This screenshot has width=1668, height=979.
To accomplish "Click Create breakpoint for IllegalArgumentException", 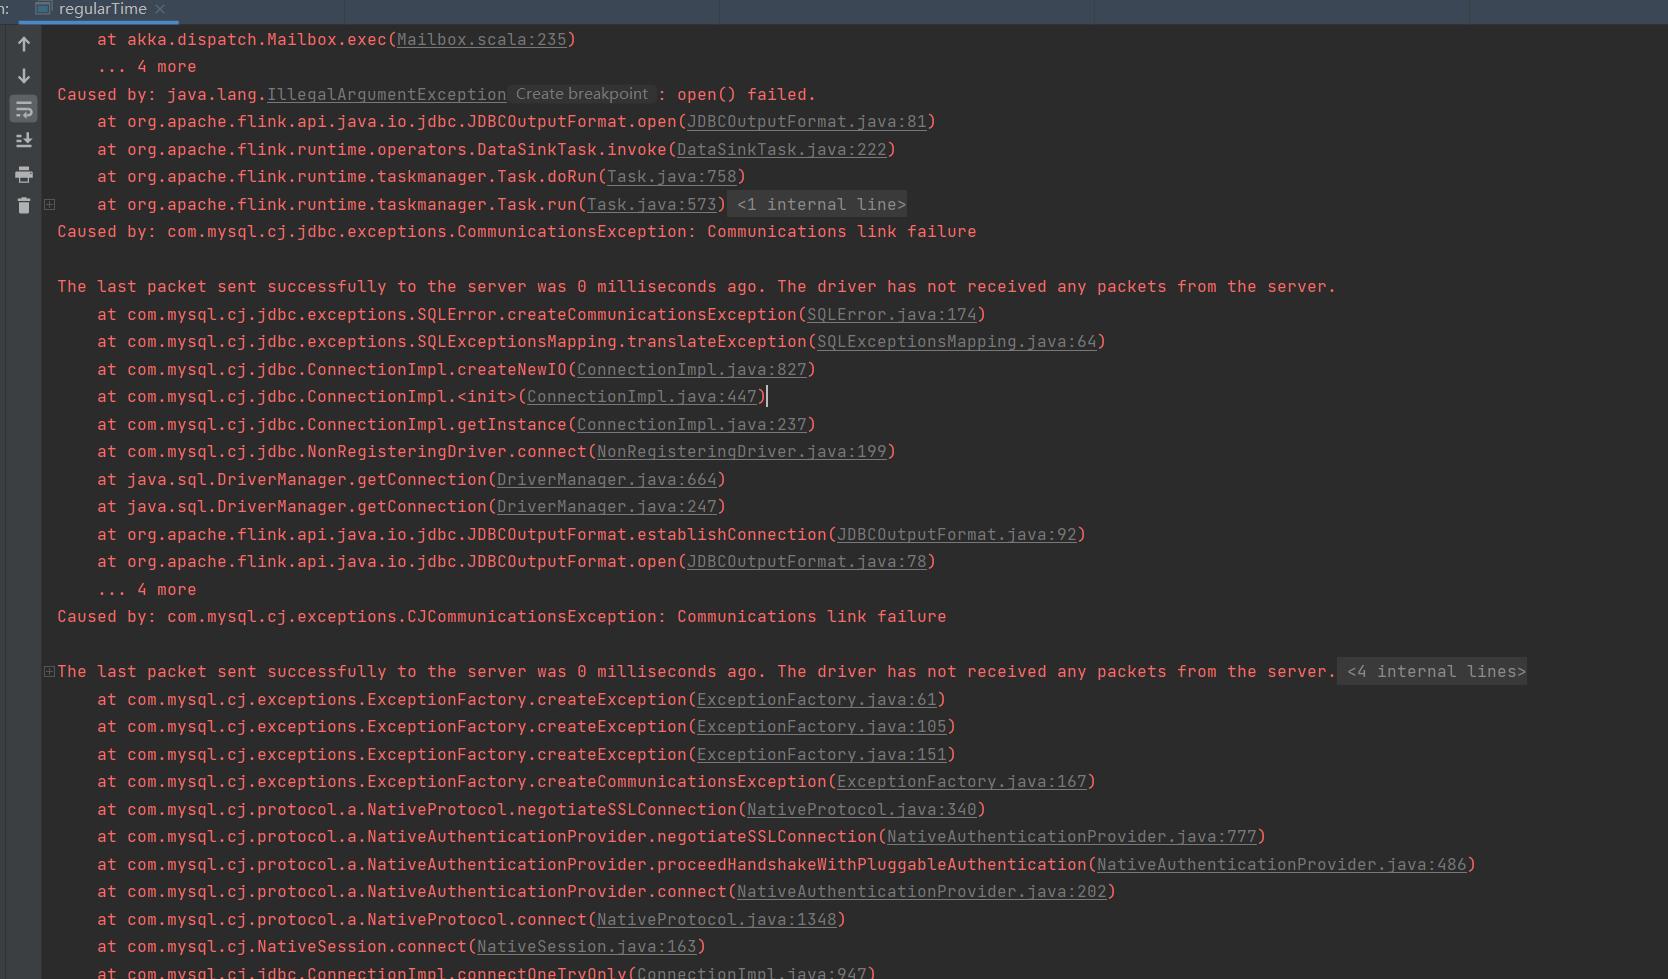I will (x=581, y=93).
